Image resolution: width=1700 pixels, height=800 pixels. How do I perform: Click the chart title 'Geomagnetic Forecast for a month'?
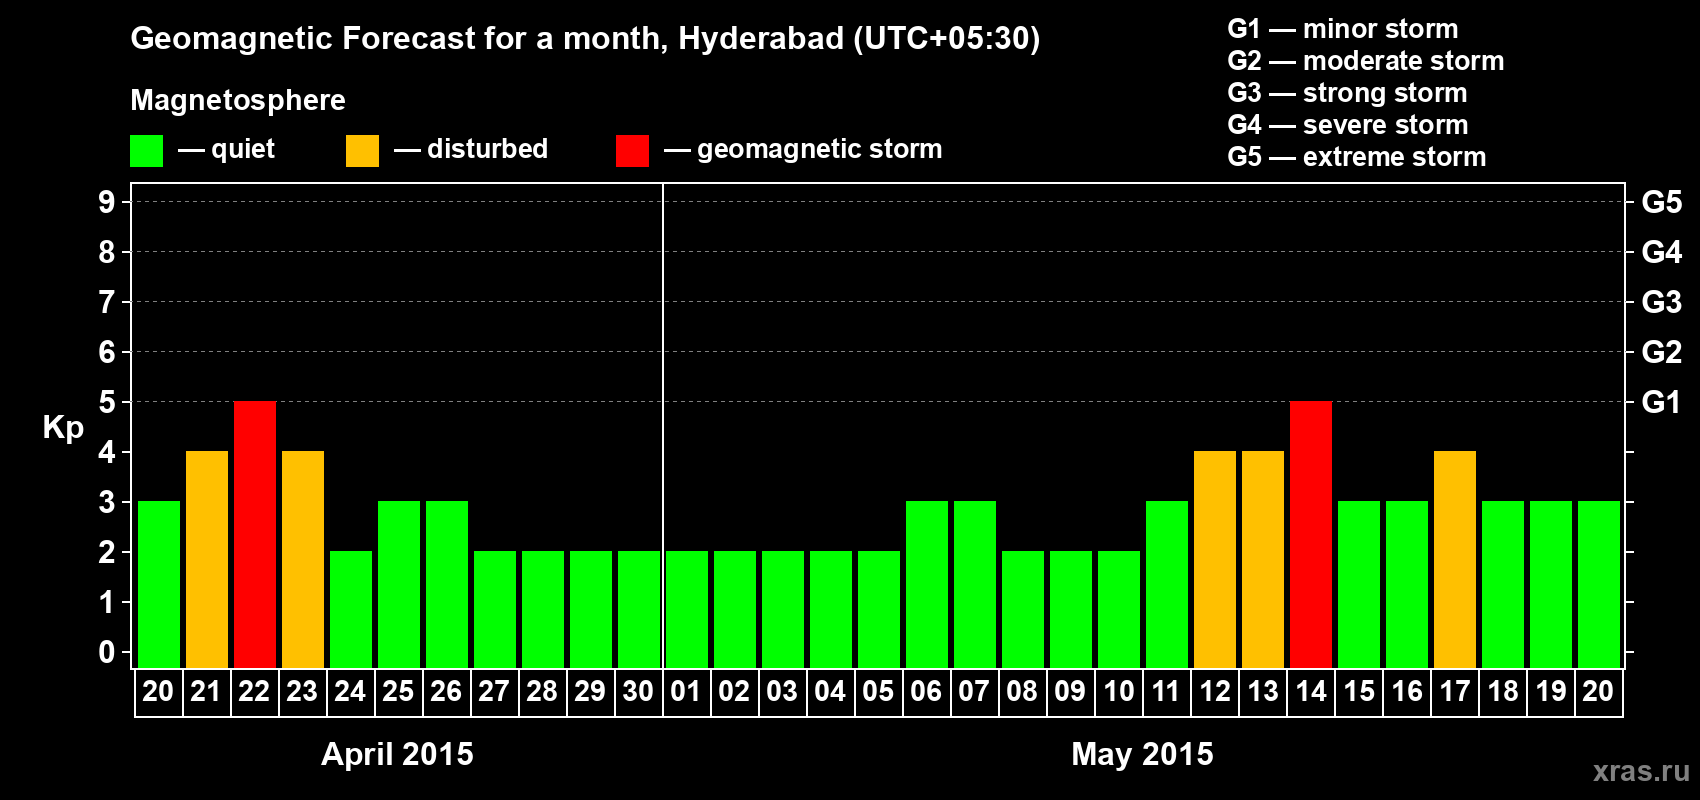(399, 39)
